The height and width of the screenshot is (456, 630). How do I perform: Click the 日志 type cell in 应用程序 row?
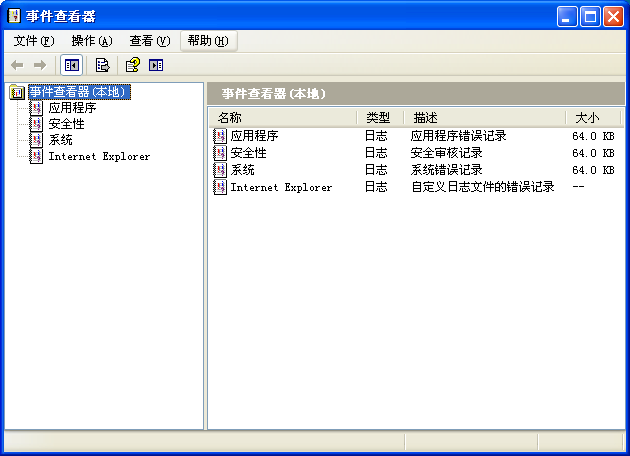[376, 136]
